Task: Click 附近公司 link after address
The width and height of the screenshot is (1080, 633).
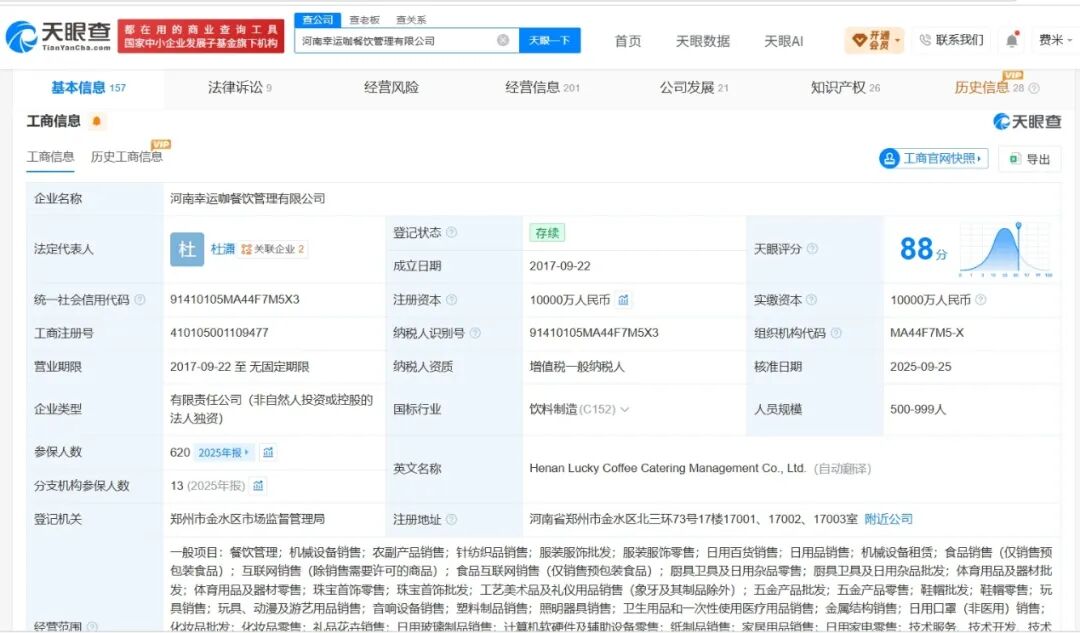Action: 889,519
